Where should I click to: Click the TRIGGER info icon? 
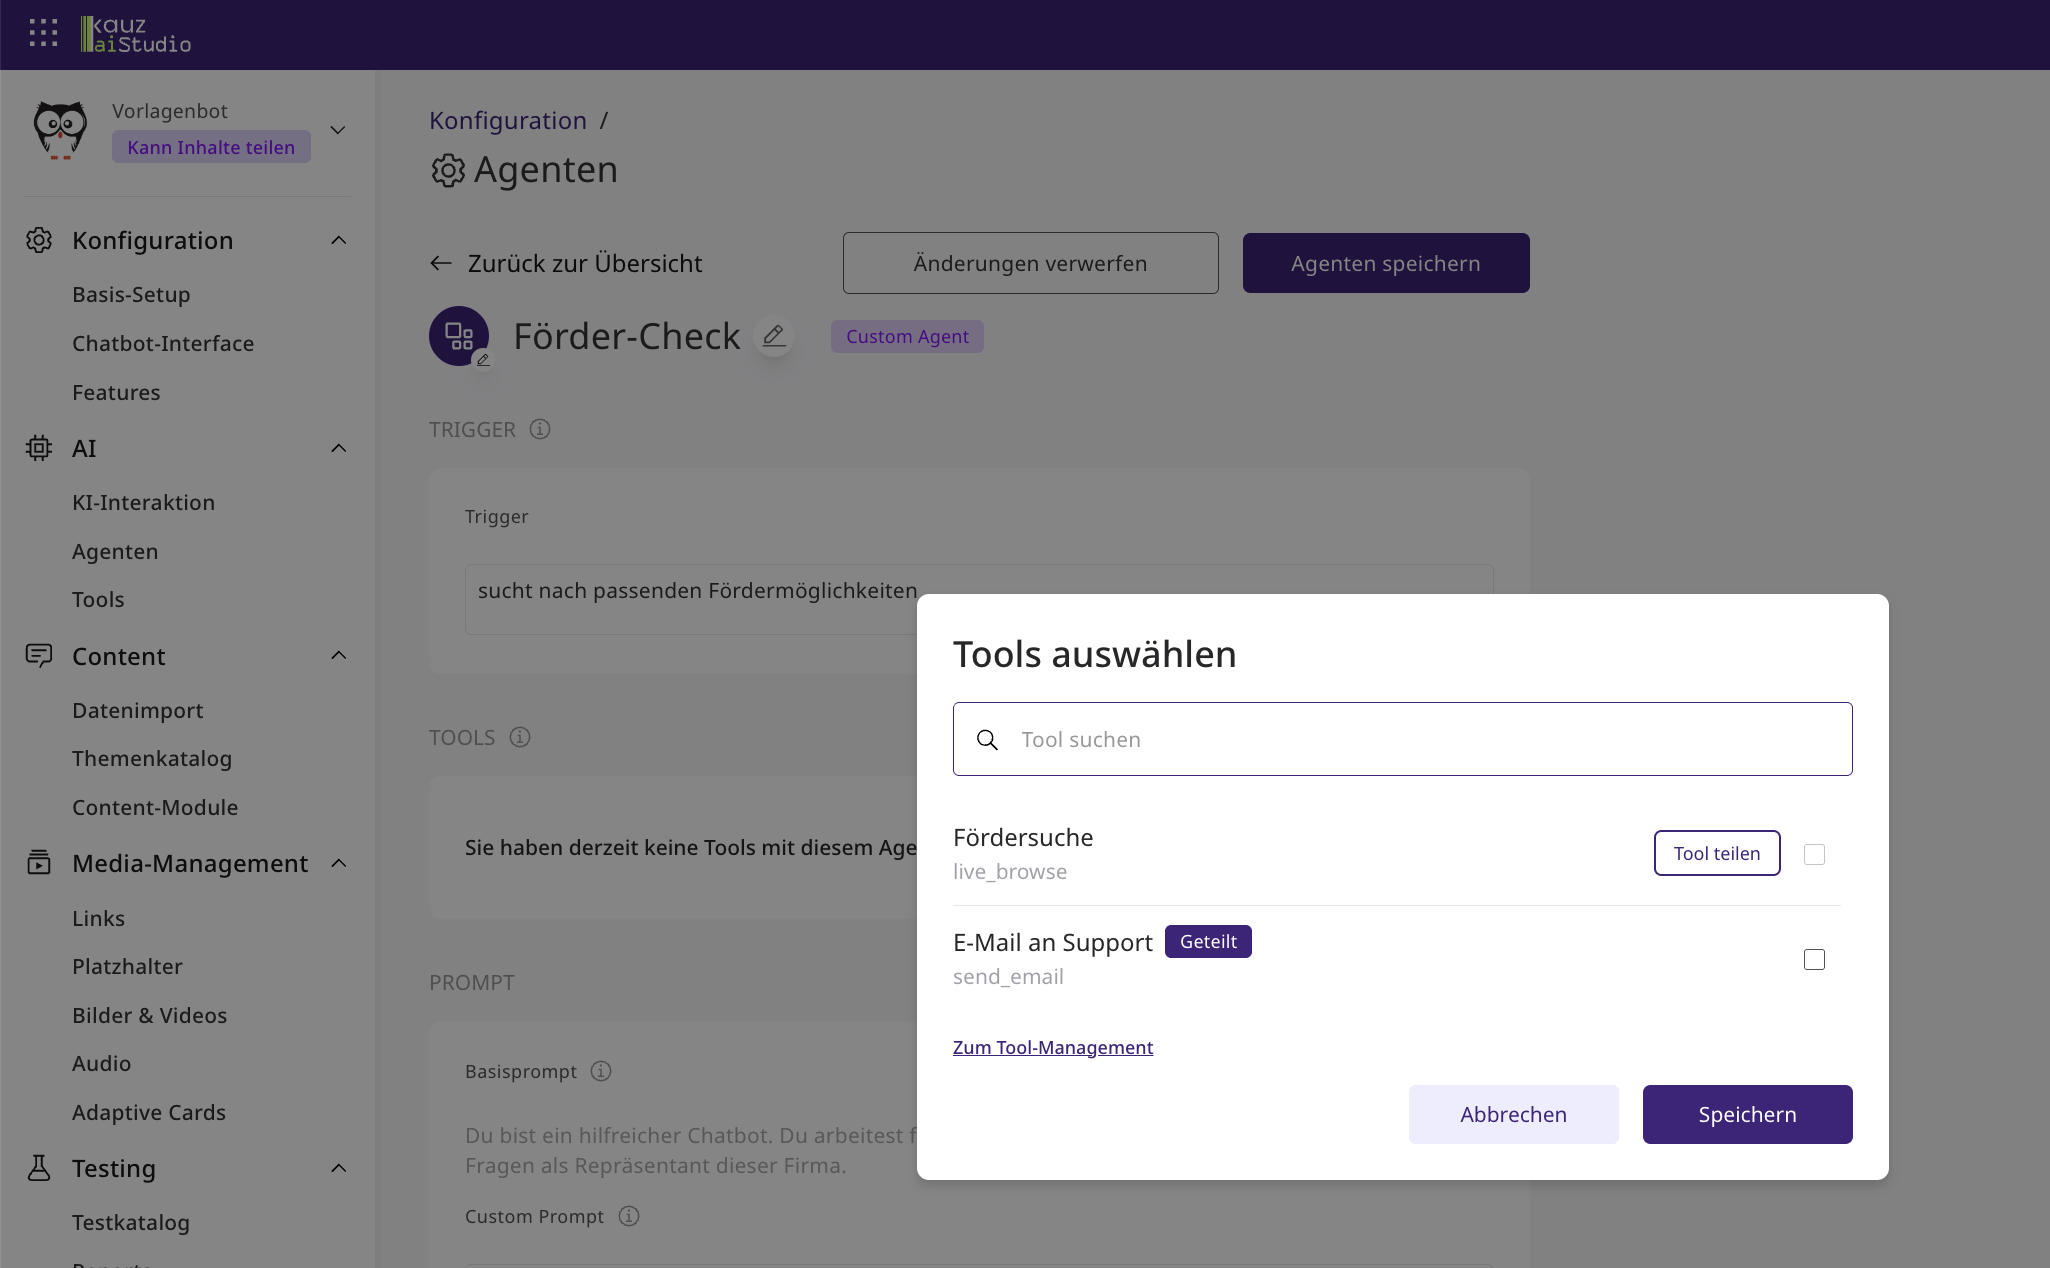540,430
